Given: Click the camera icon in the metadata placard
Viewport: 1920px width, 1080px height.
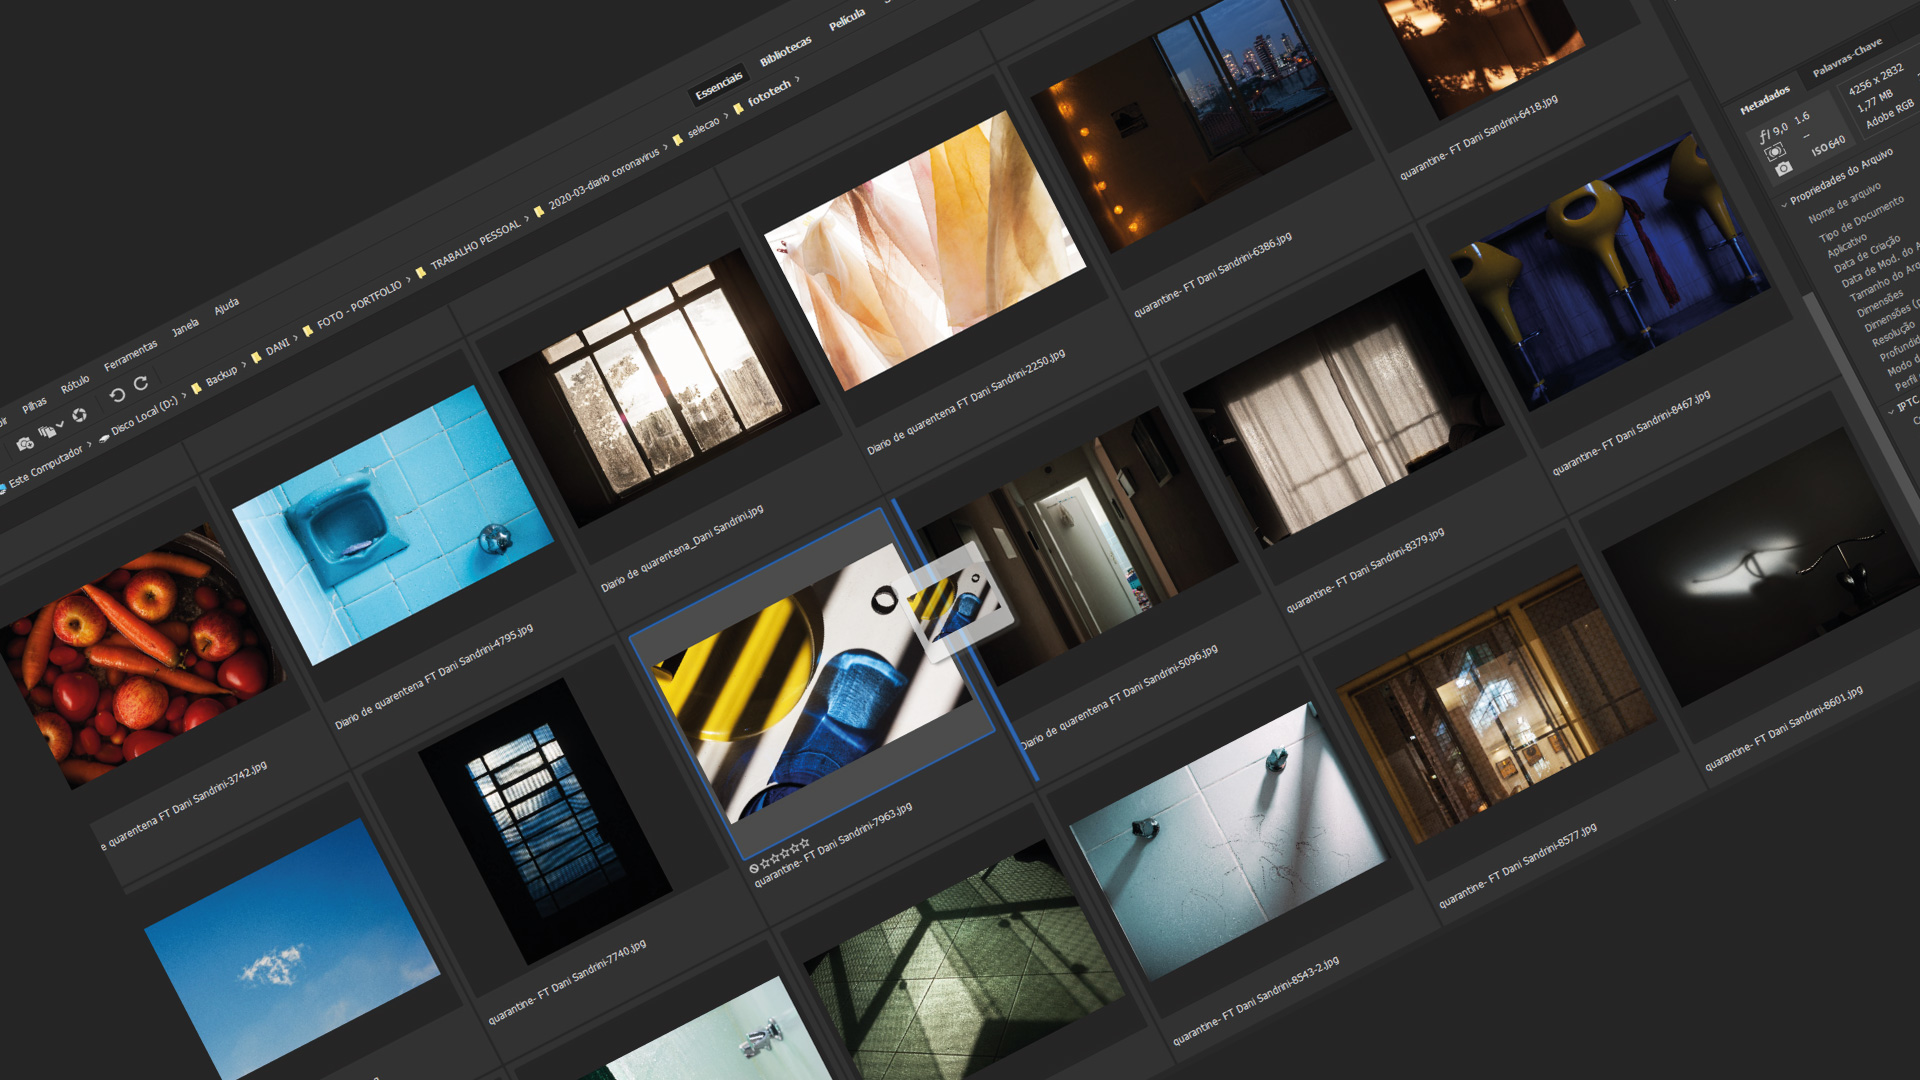Looking at the screenshot, I should point(1783,170).
